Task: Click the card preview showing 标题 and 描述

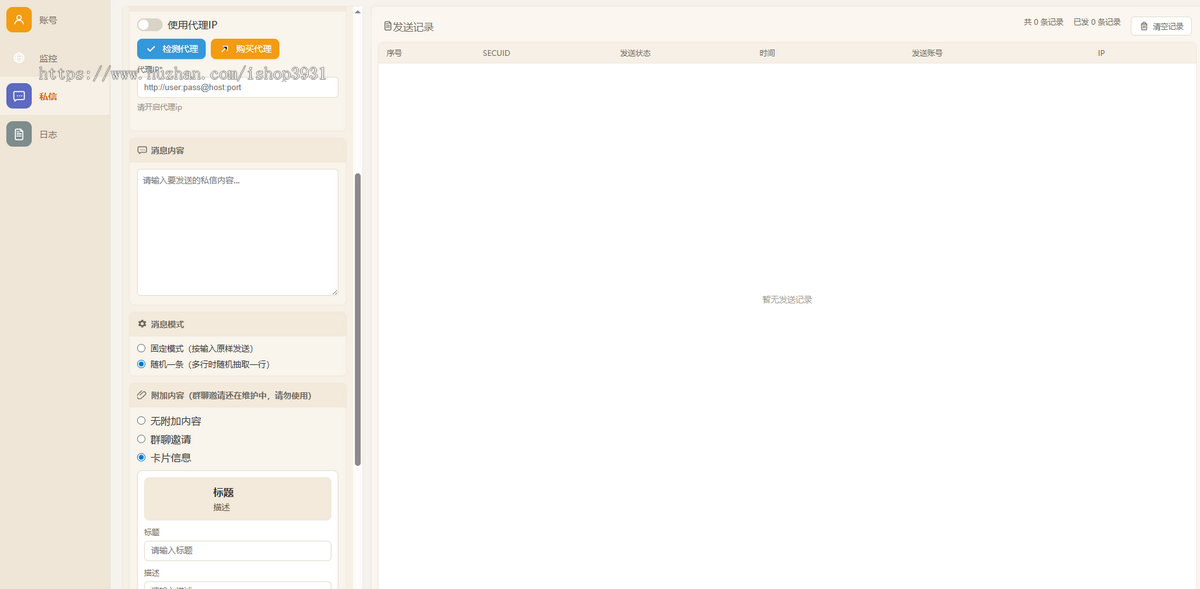Action: click(x=237, y=499)
